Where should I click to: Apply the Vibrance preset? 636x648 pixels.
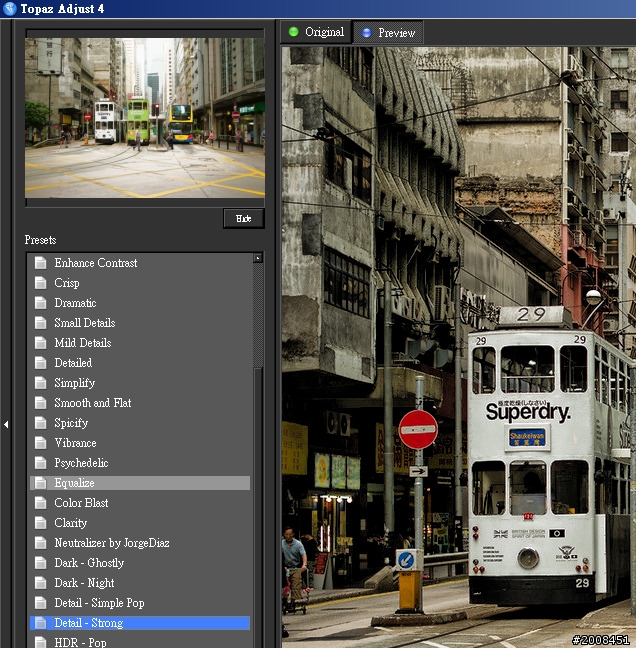pos(140,443)
